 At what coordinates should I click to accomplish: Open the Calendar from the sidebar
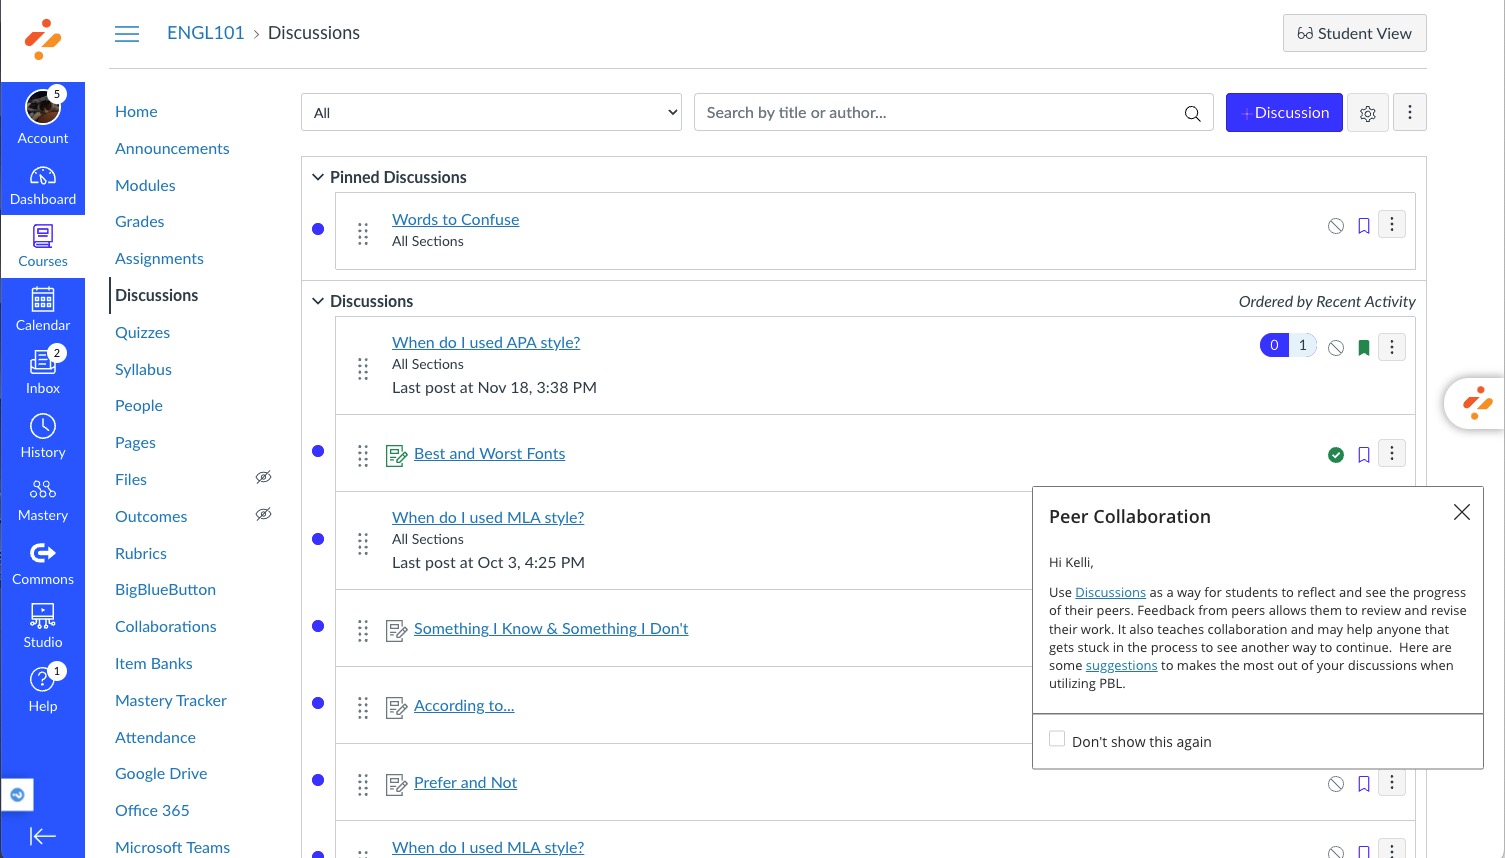tap(43, 309)
